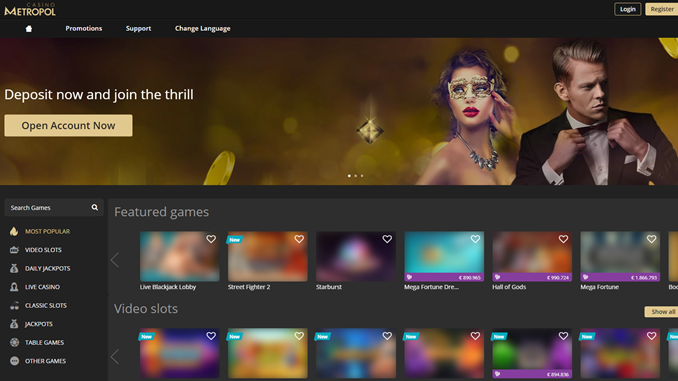Click the Video Slots sidebar icon
Viewport: 678px width, 381px height.
[x=14, y=250]
